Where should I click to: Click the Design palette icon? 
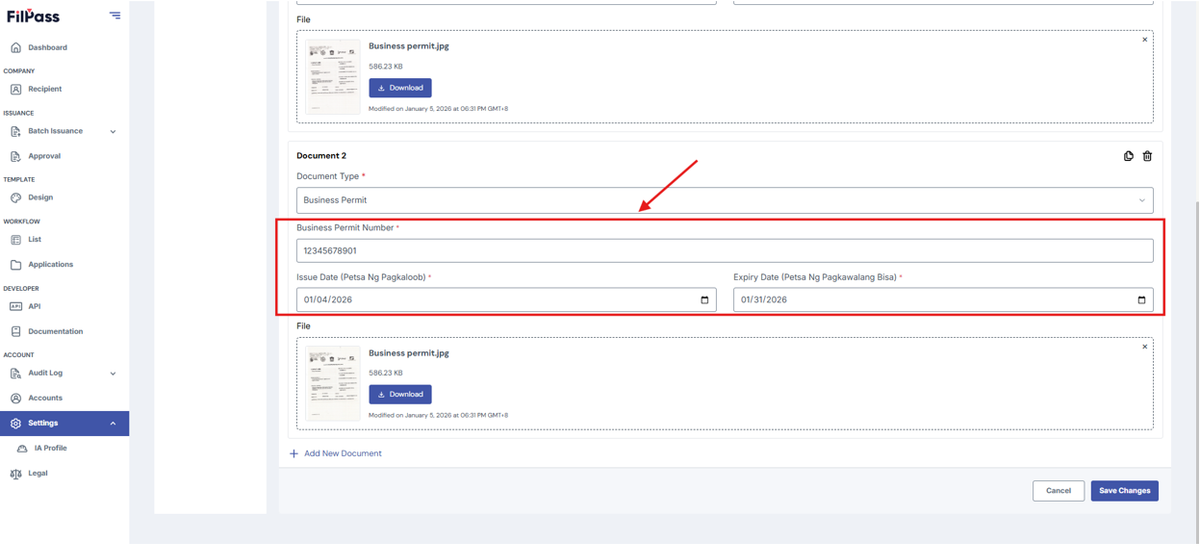click(x=16, y=197)
